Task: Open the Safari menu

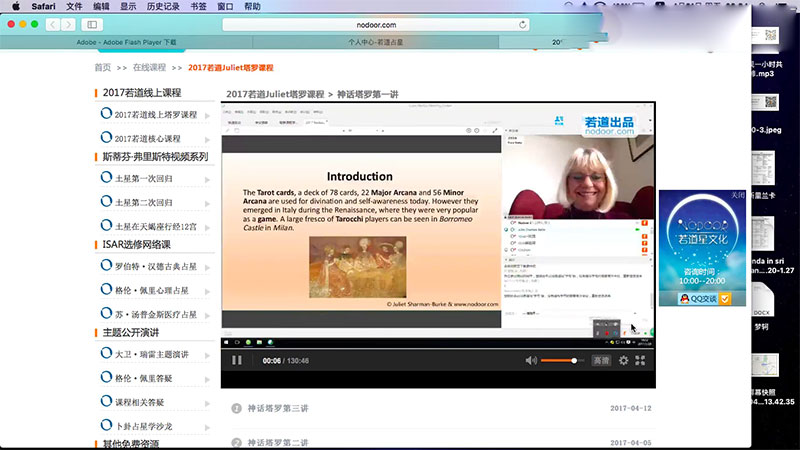Action: point(43,6)
